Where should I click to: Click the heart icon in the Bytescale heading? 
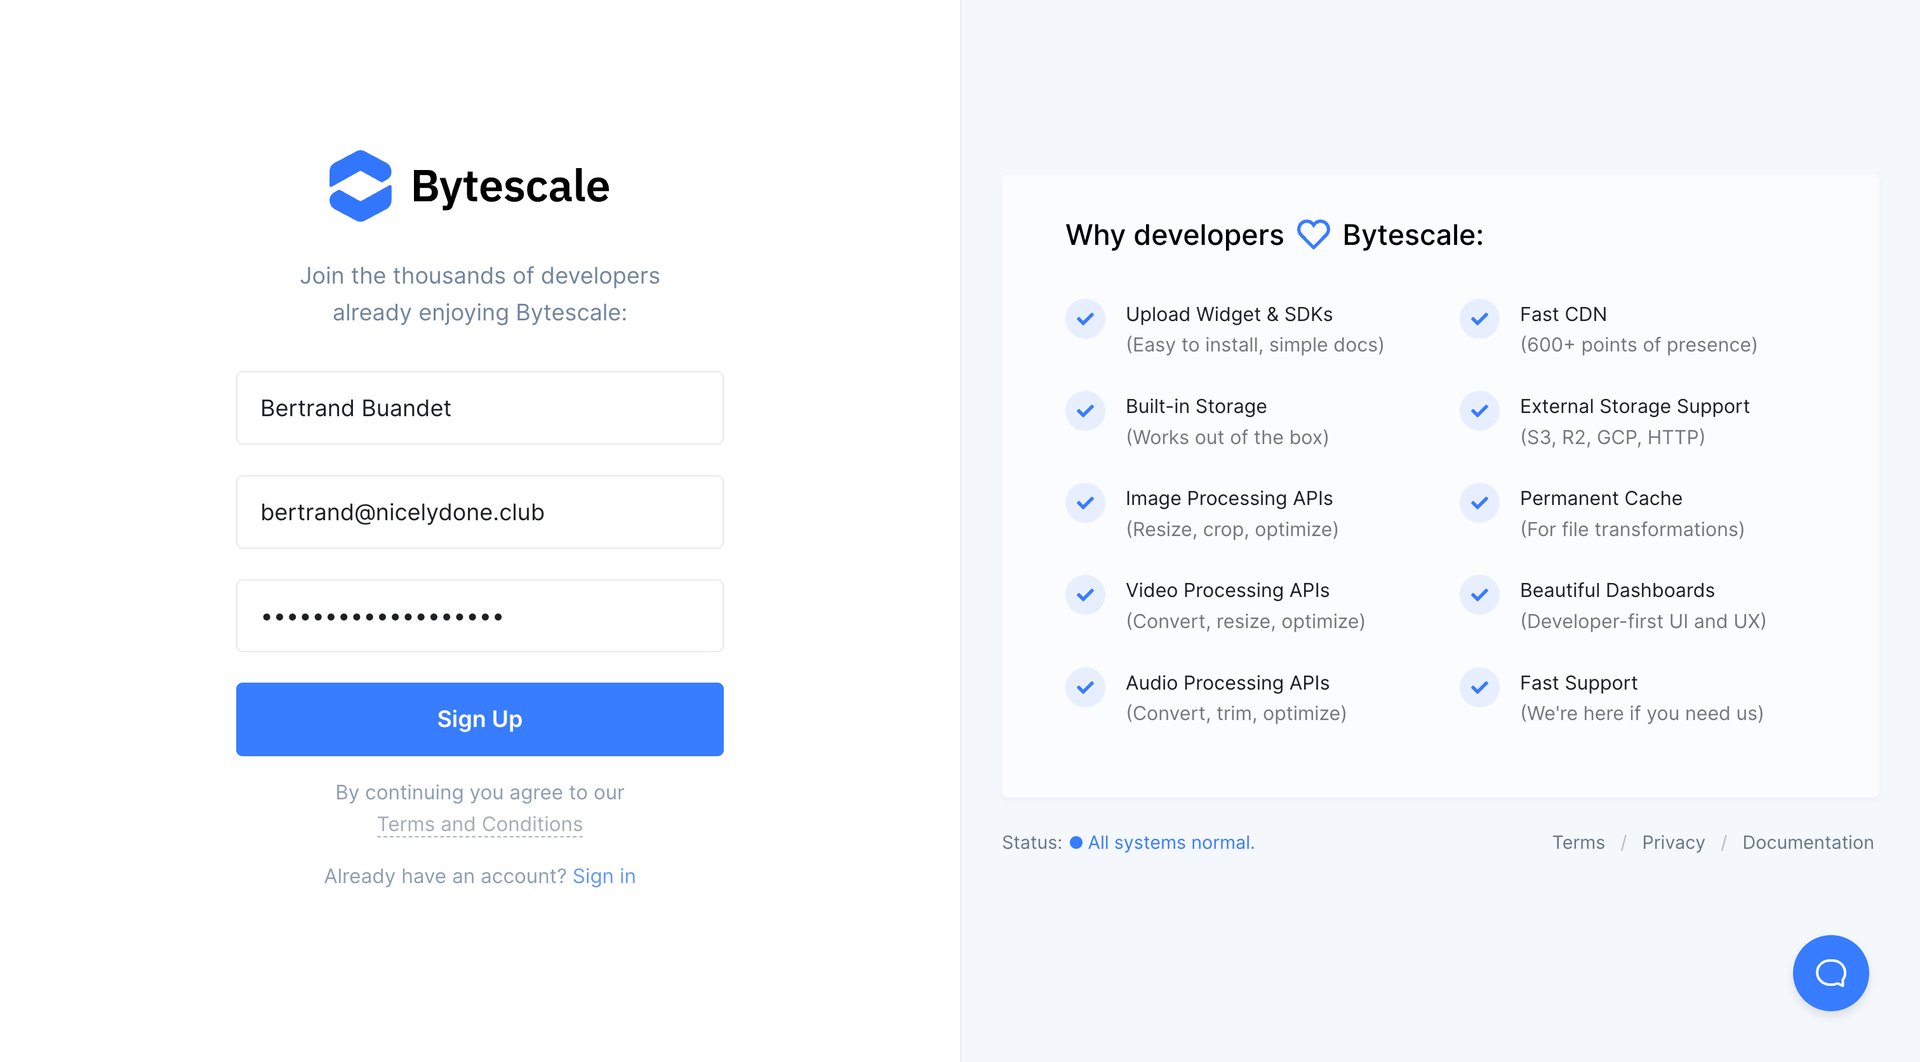tap(1312, 234)
